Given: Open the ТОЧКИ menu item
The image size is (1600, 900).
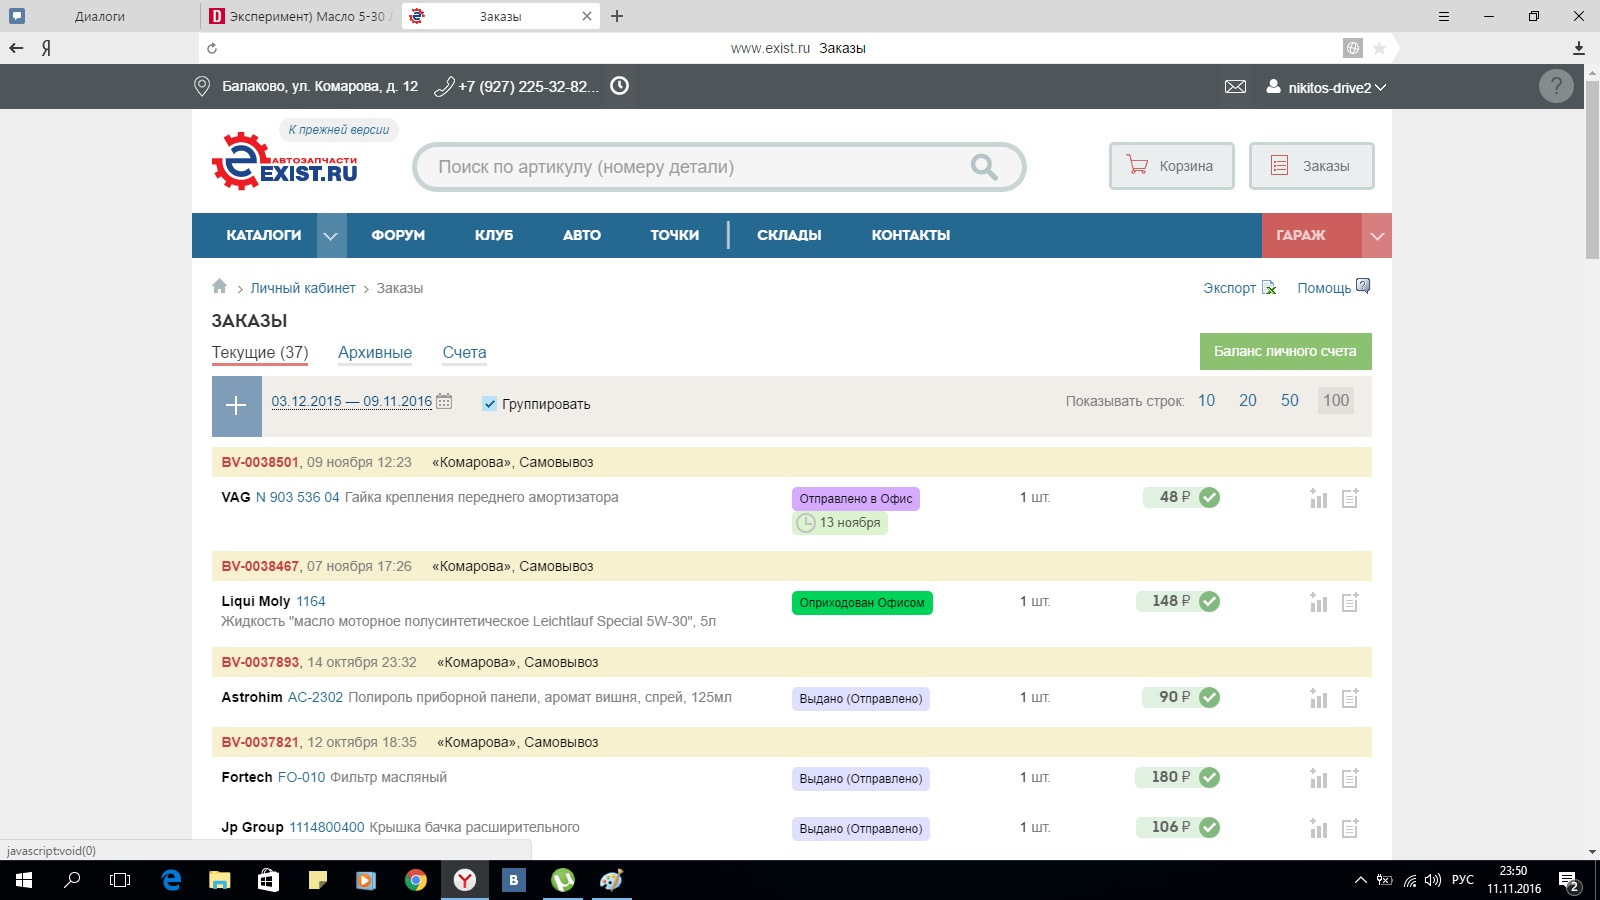Looking at the screenshot, I should (x=675, y=235).
